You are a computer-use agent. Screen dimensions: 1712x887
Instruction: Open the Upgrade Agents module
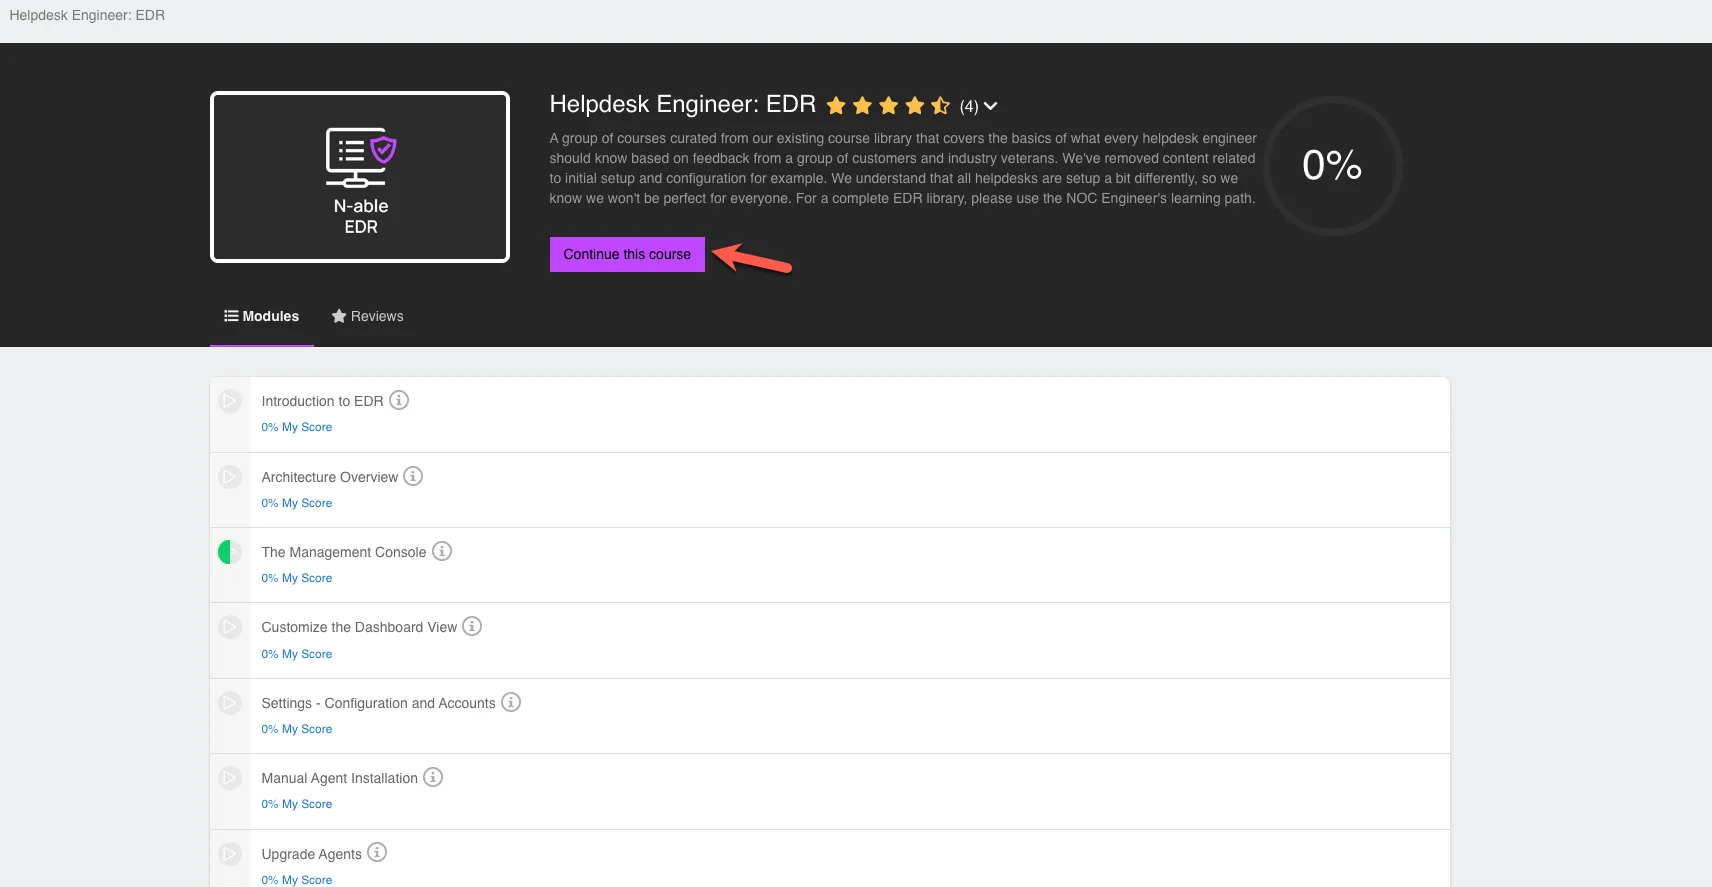coord(312,854)
